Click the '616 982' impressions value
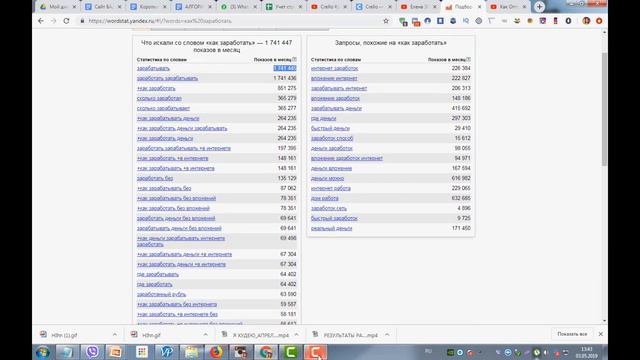The width and height of the screenshot is (640, 360). 461,178
